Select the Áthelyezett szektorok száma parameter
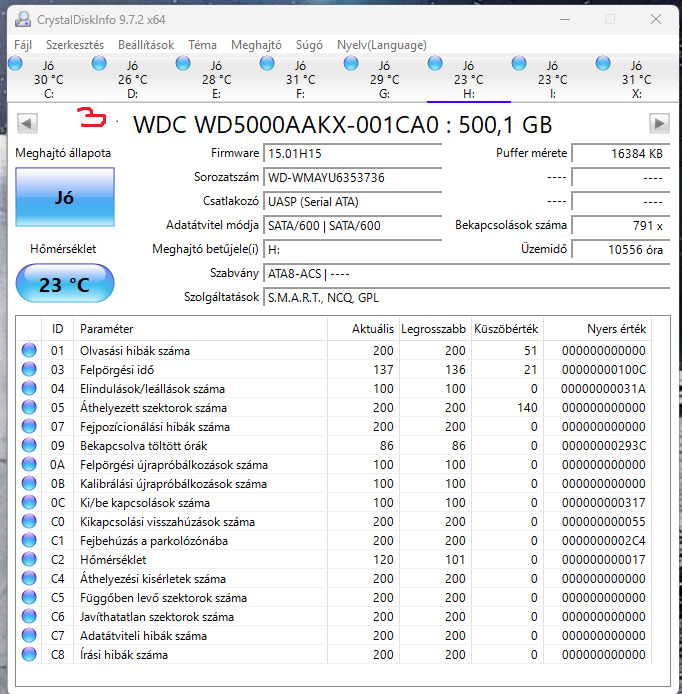This screenshot has height=694, width=682. coord(153,408)
